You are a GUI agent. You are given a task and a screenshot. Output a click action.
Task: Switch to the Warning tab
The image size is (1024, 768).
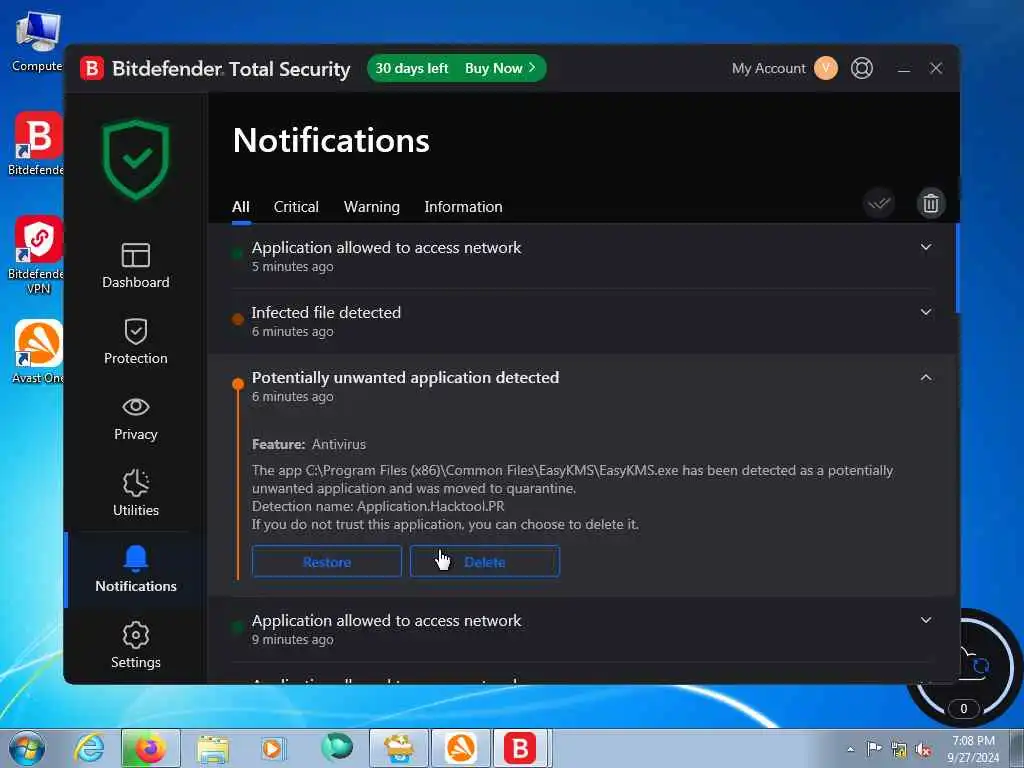point(372,207)
